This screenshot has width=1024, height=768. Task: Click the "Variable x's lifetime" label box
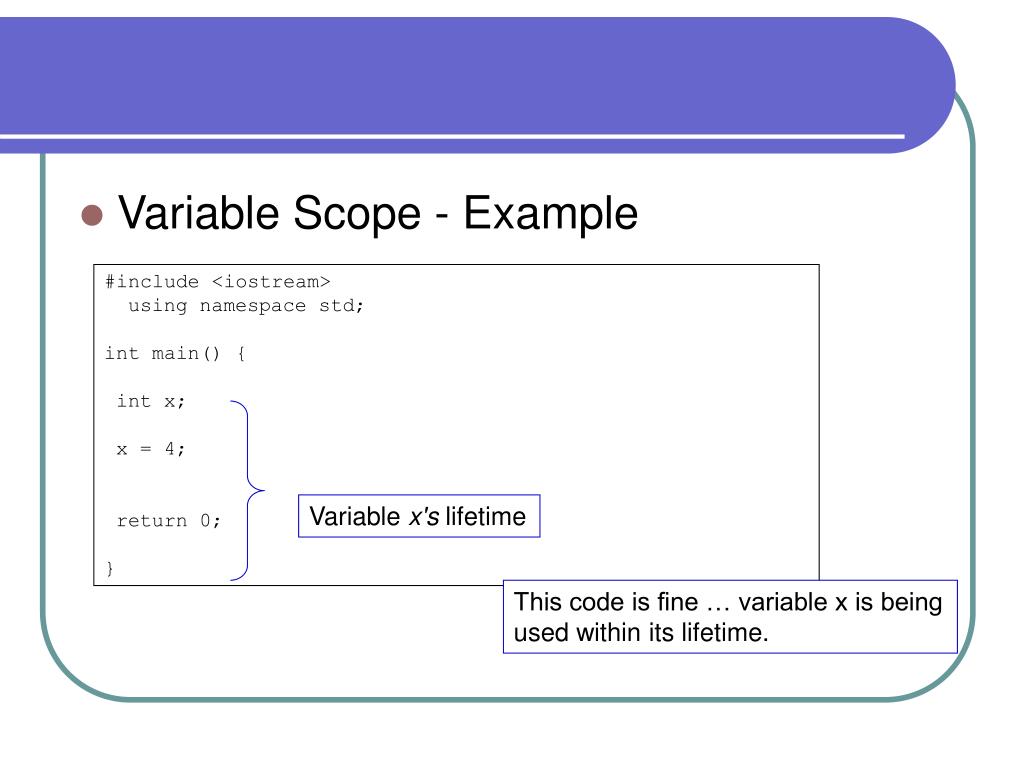419,516
